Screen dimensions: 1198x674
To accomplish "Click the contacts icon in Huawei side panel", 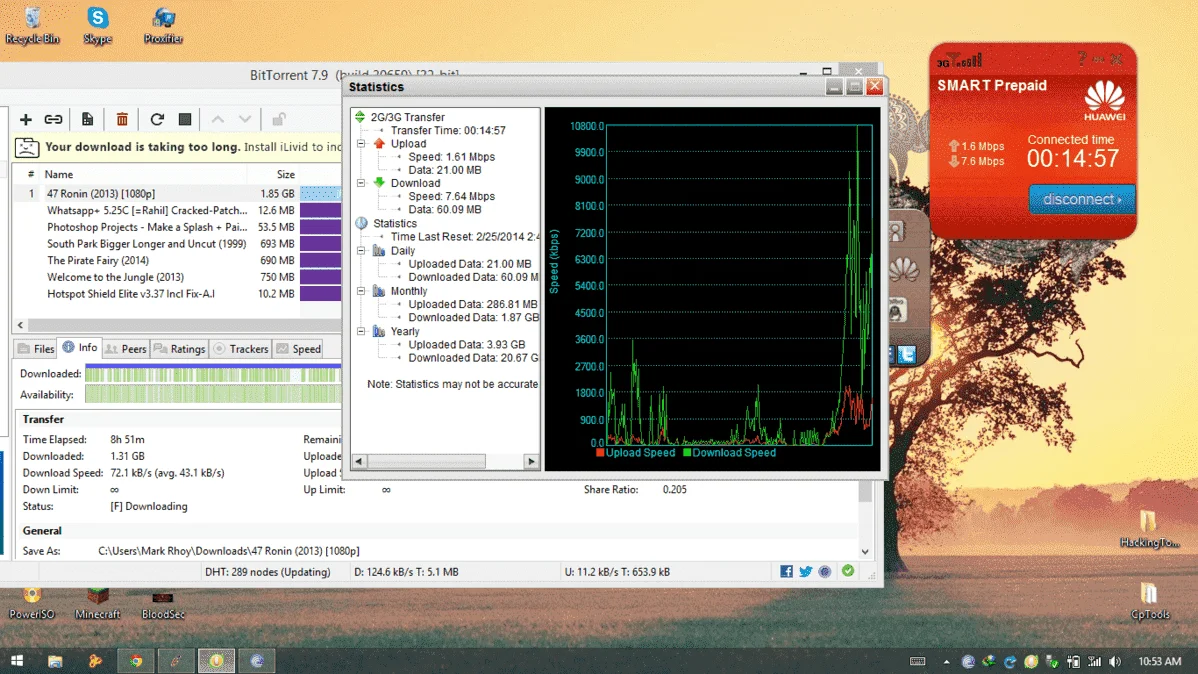I will [x=897, y=232].
